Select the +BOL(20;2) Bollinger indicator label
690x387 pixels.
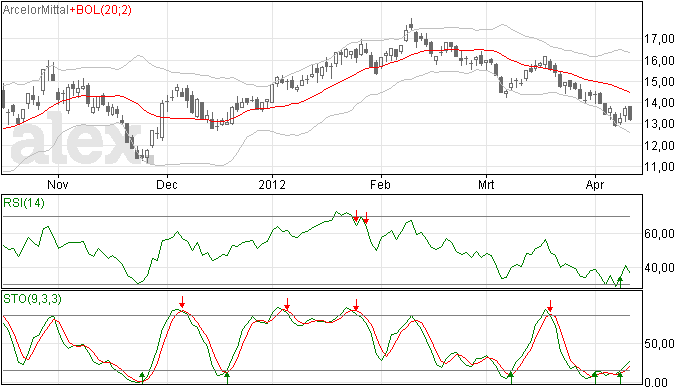pos(100,10)
